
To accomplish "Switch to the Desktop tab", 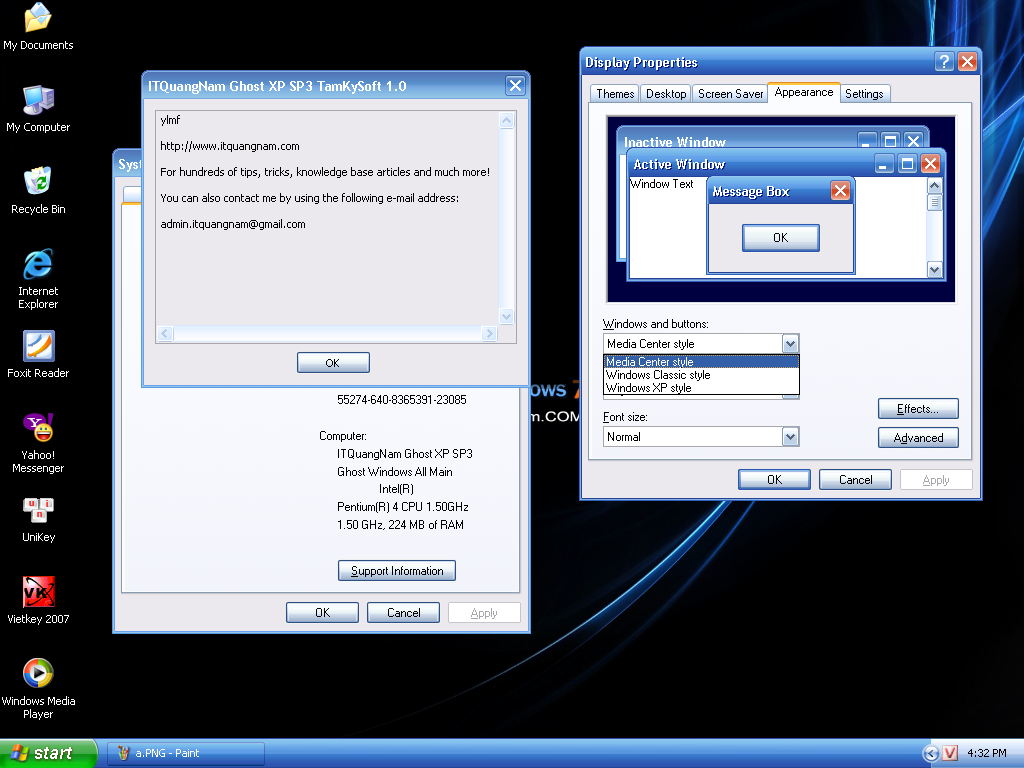I will pos(665,94).
